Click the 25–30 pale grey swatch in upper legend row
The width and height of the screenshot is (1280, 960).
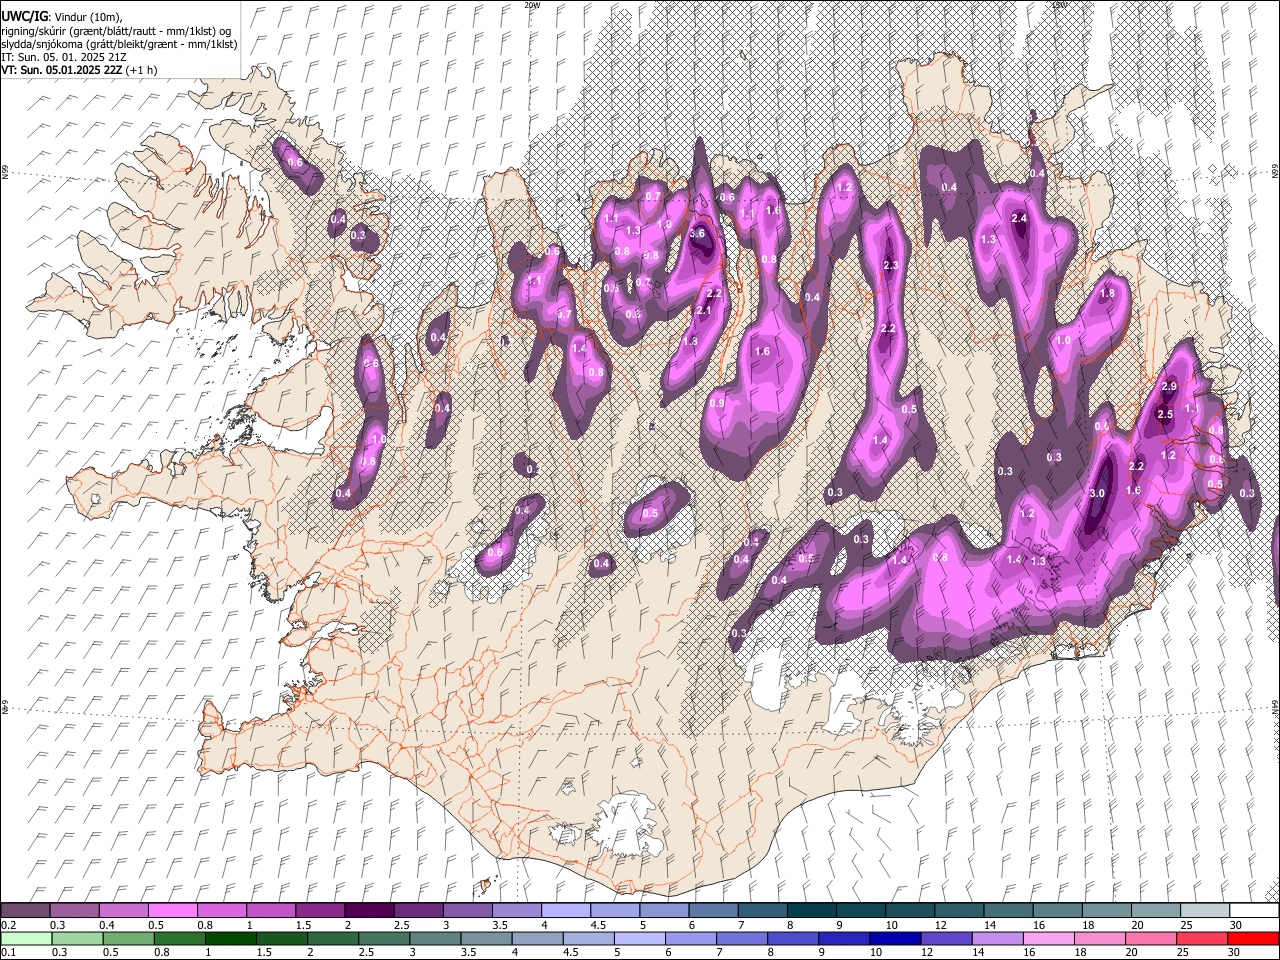click(1203, 911)
